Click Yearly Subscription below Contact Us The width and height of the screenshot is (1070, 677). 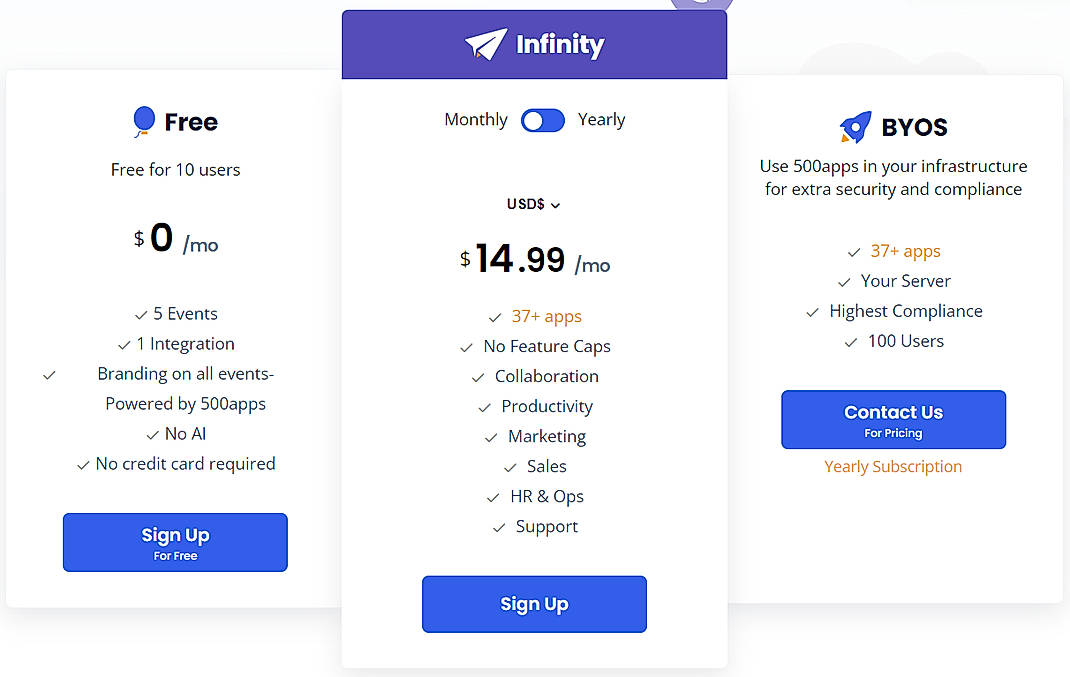click(893, 465)
